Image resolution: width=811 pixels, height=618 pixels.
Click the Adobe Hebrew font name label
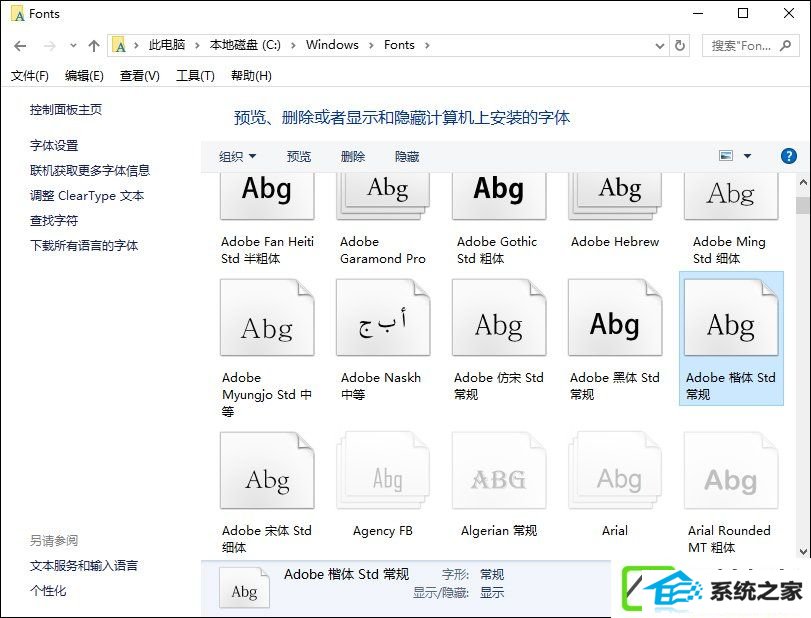coord(615,242)
